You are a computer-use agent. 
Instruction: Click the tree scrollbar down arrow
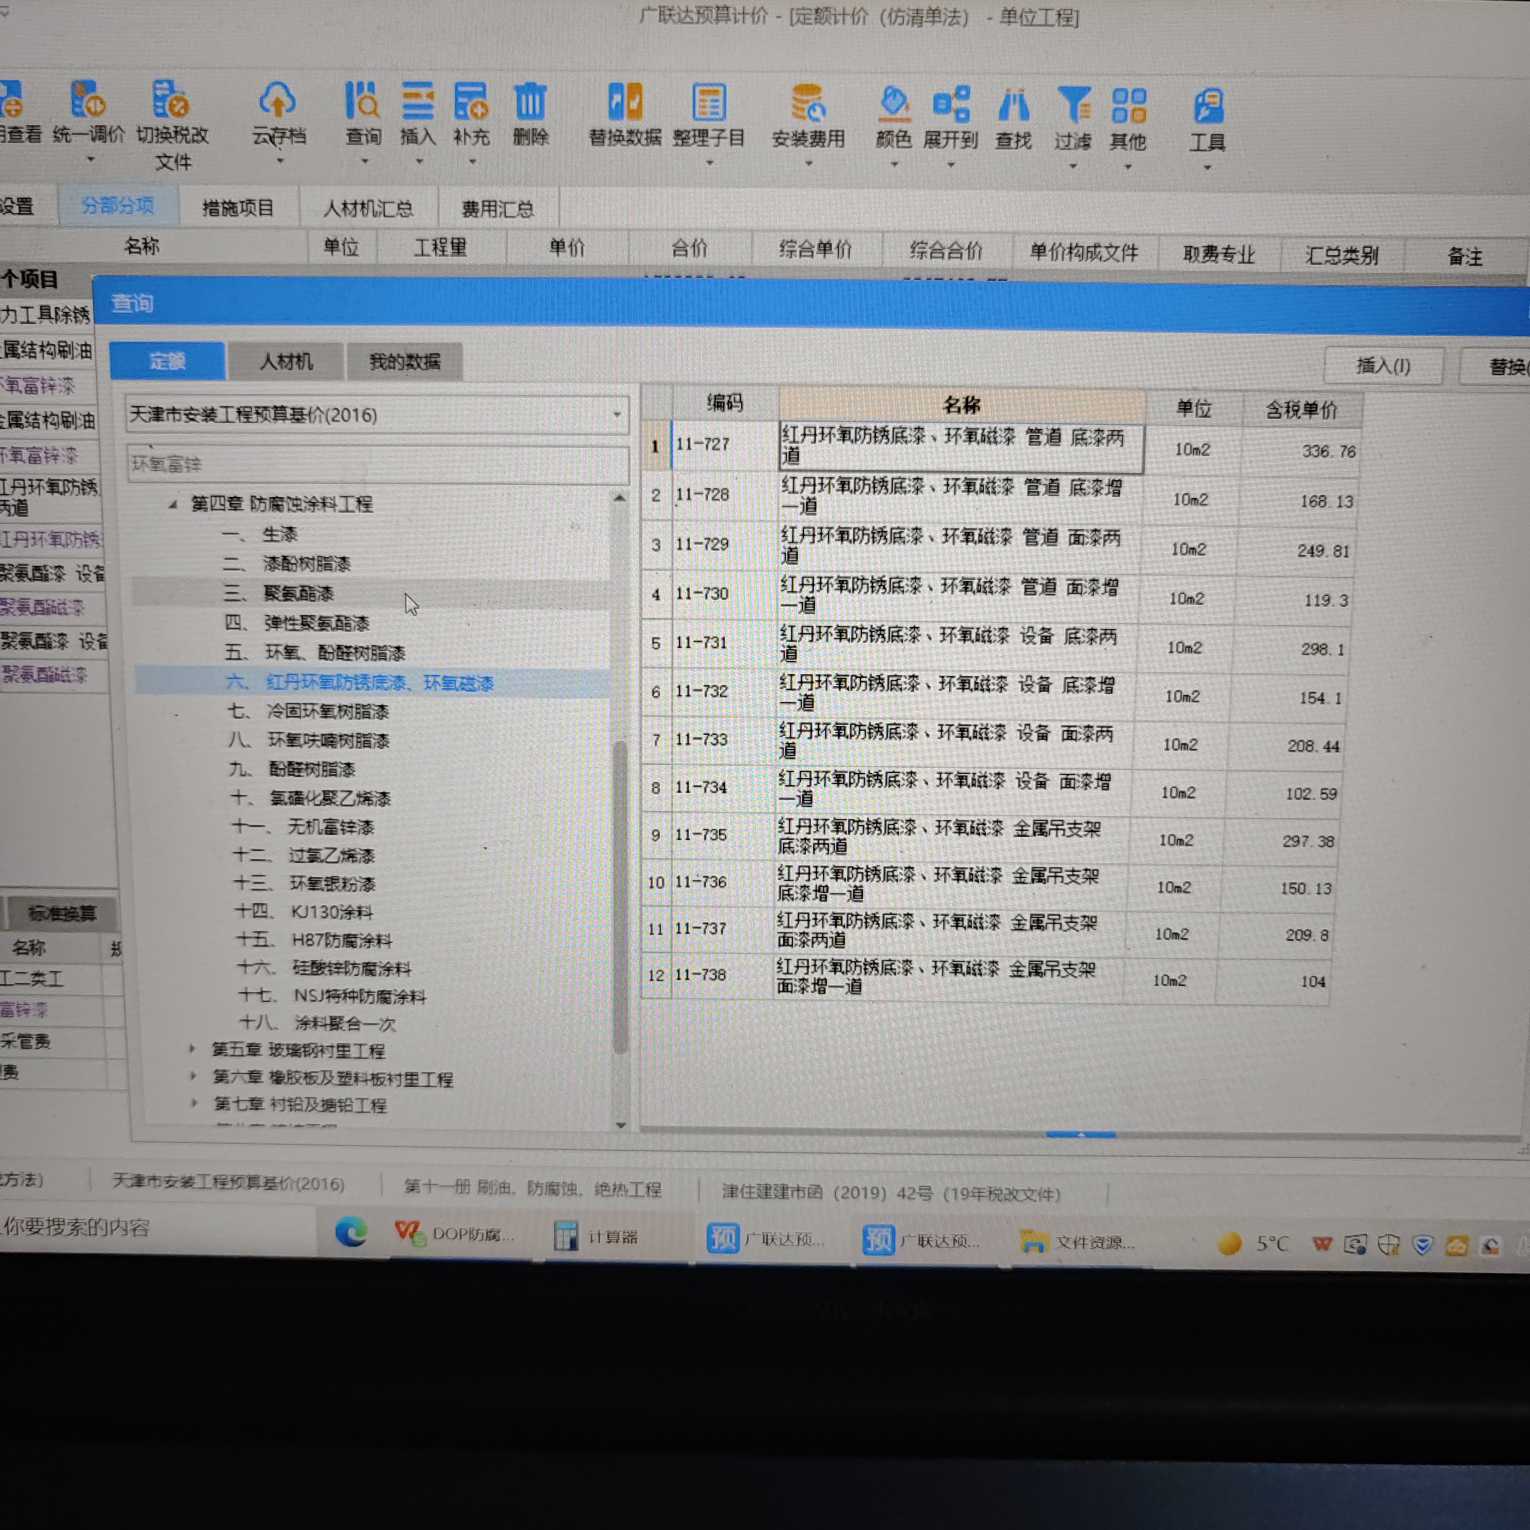(621, 1125)
